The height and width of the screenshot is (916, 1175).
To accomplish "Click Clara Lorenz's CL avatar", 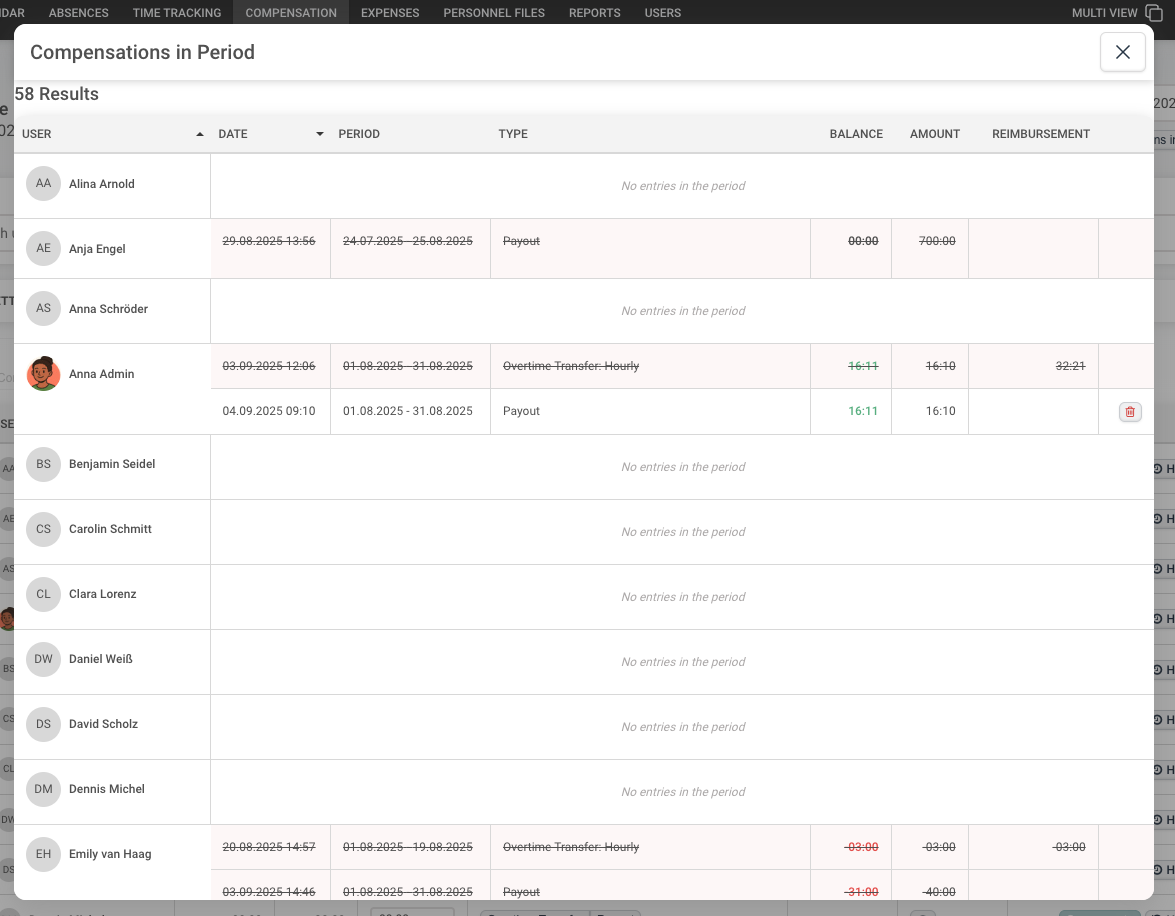I will 43,594.
